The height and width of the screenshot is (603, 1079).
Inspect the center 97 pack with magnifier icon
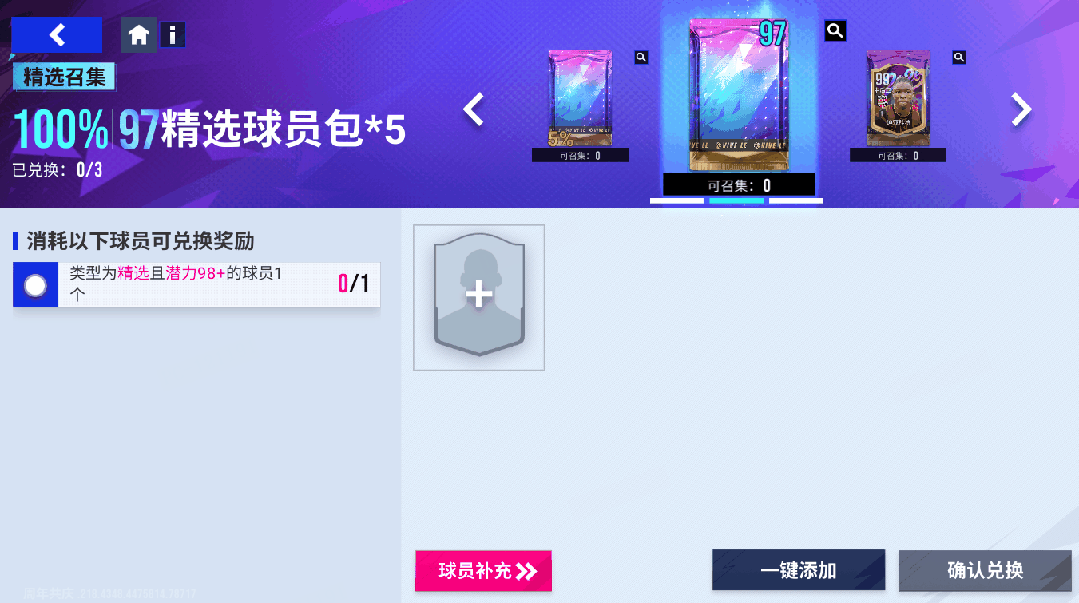click(x=835, y=30)
